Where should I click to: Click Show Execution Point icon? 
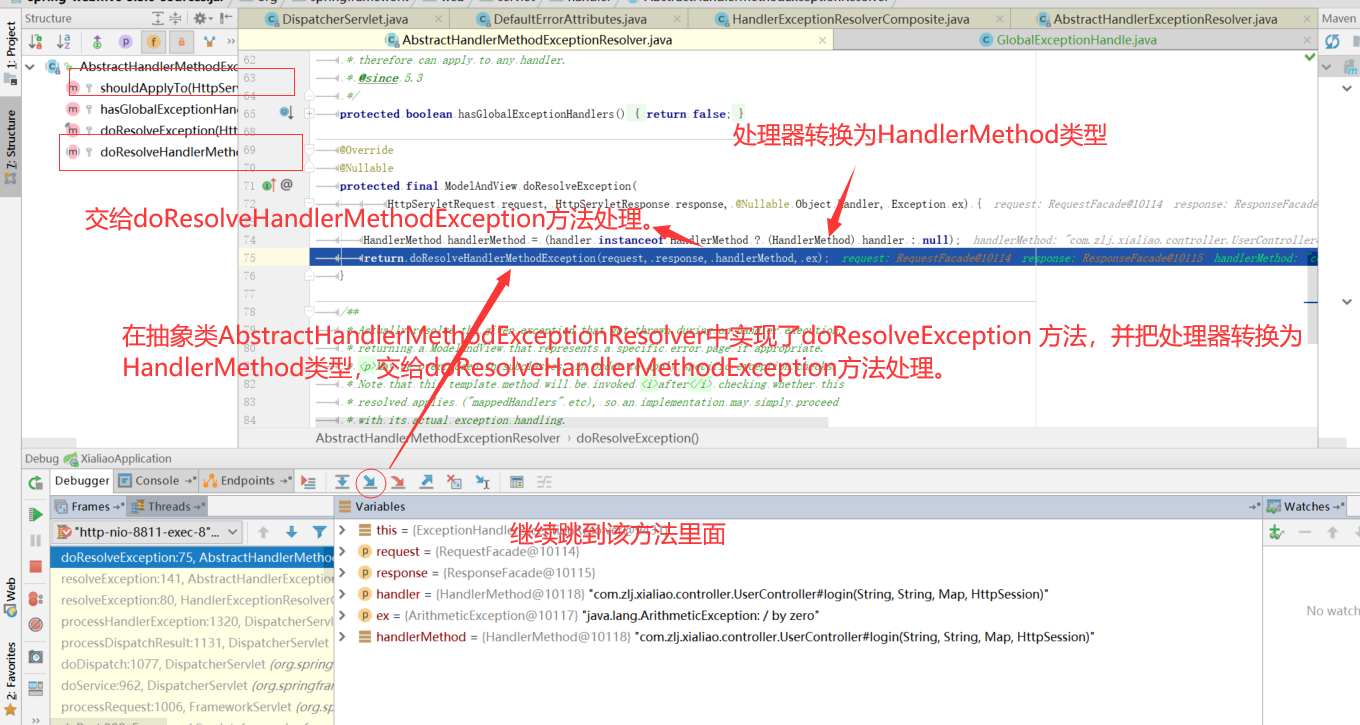coord(309,481)
